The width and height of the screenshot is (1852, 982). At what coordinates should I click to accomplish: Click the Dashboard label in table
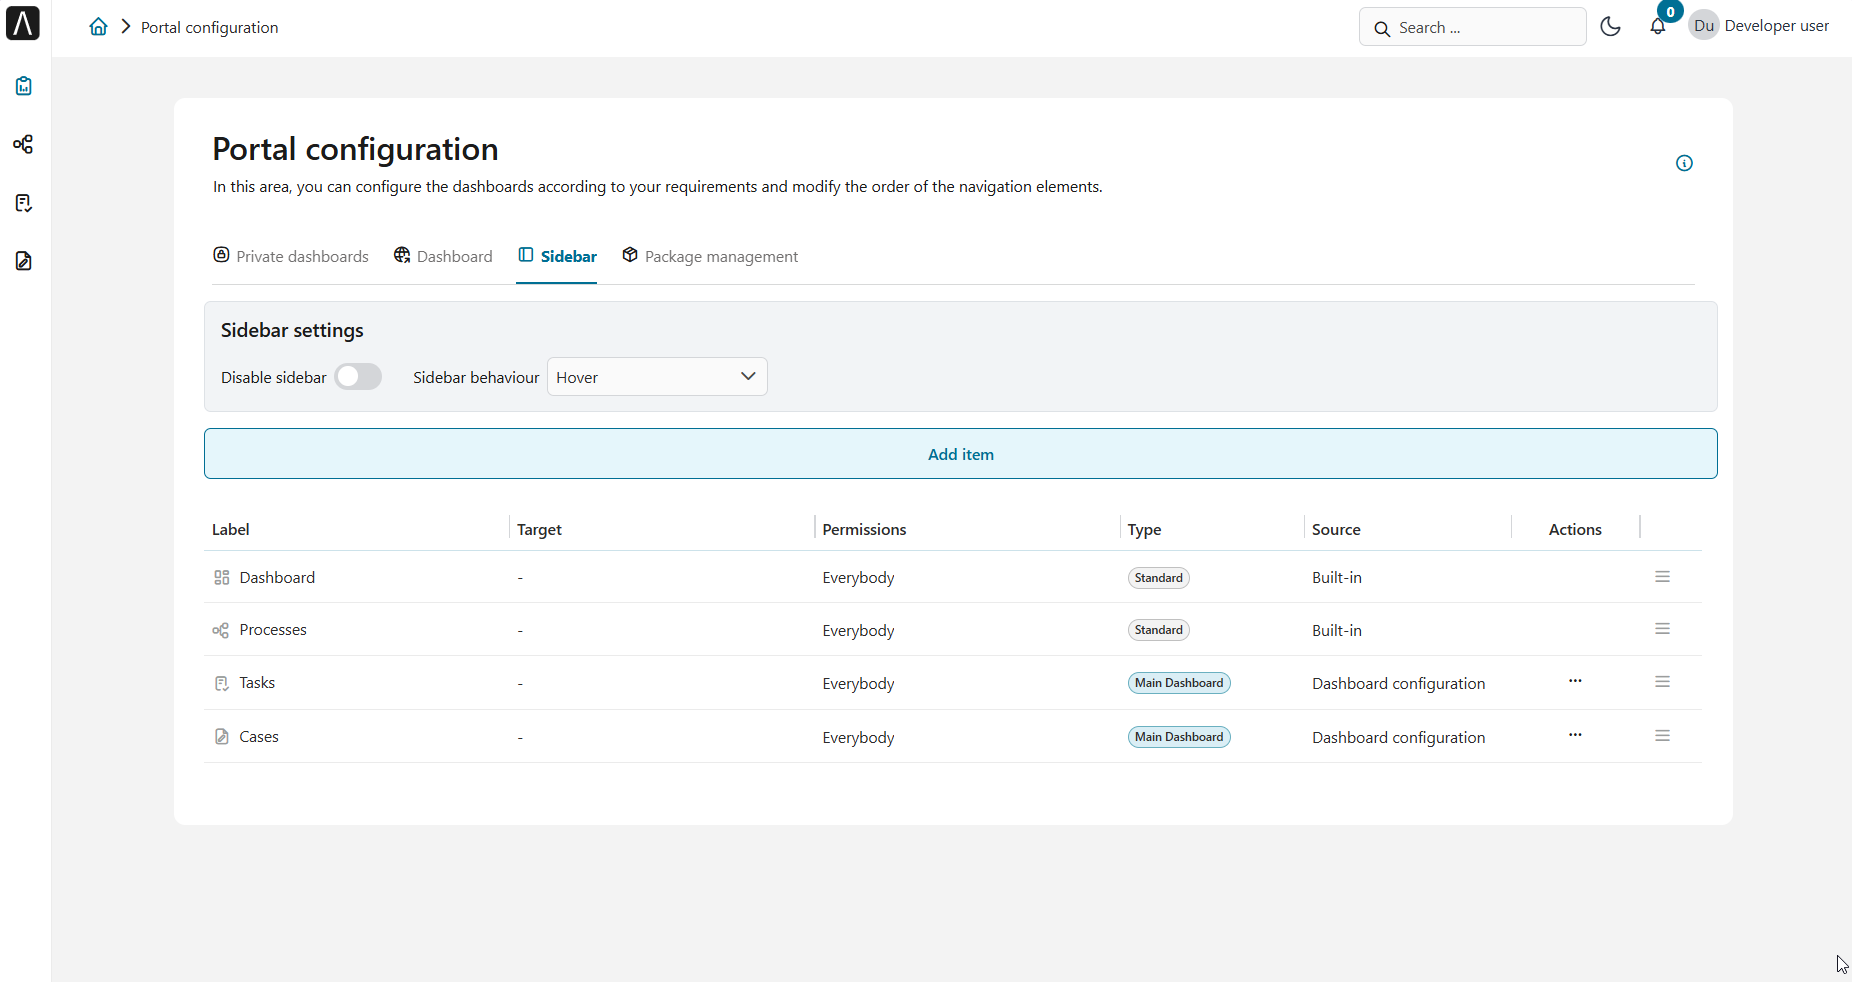click(277, 578)
